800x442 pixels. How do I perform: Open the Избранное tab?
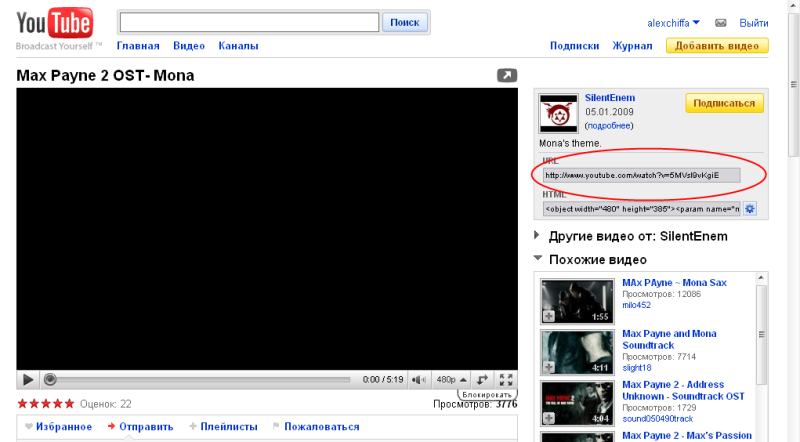coord(58,427)
